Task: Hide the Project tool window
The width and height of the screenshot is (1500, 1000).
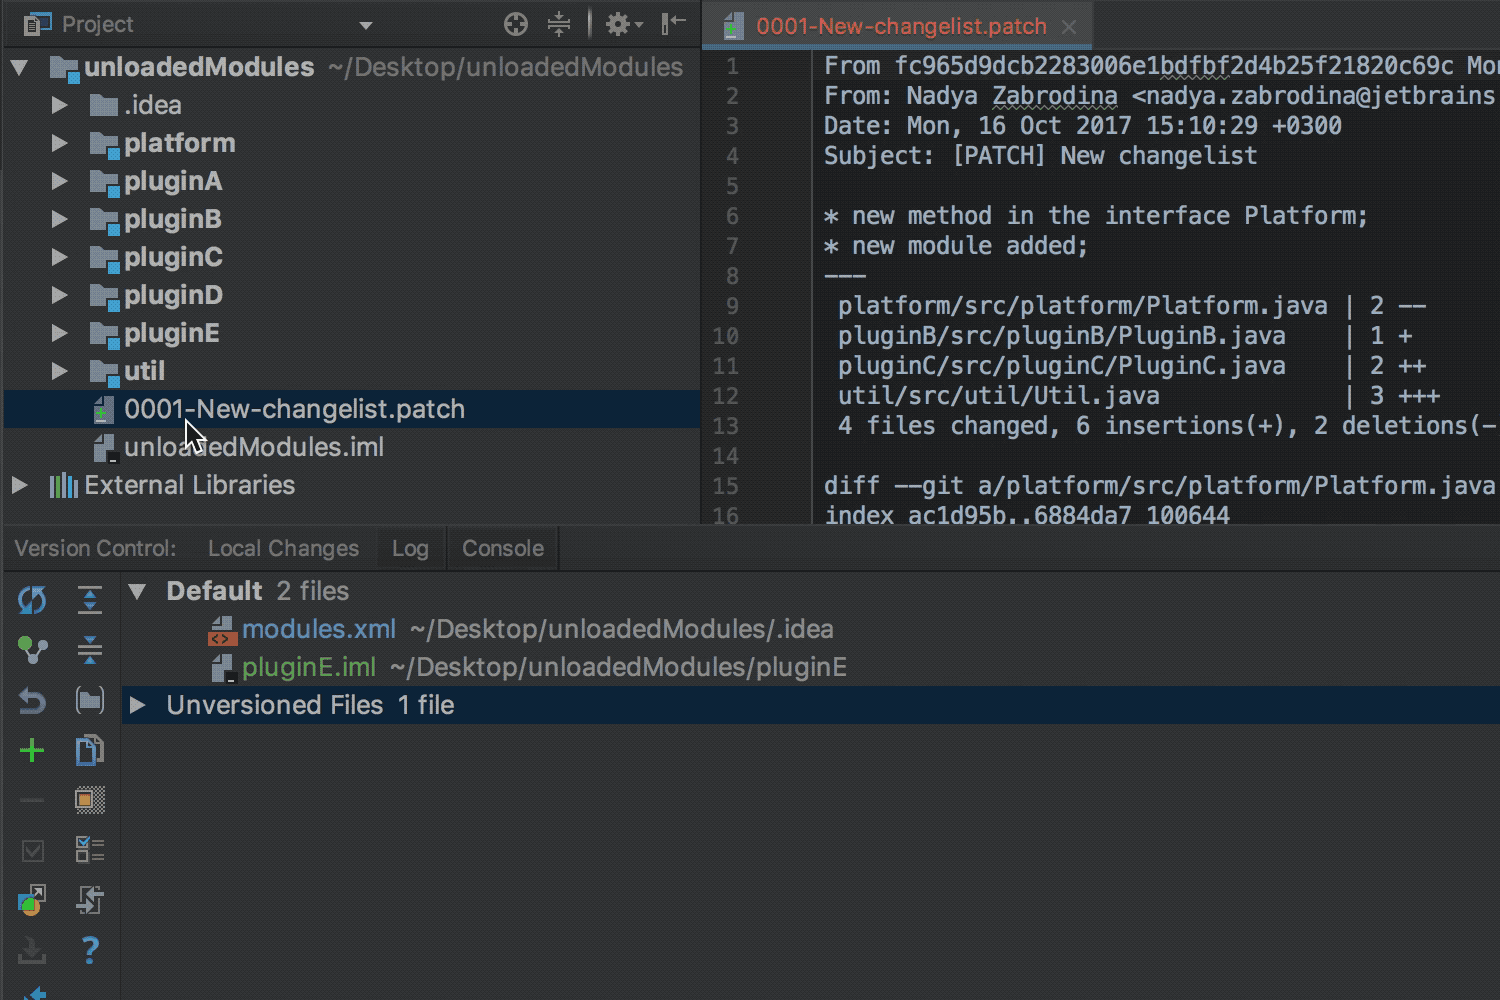Action: [674, 24]
